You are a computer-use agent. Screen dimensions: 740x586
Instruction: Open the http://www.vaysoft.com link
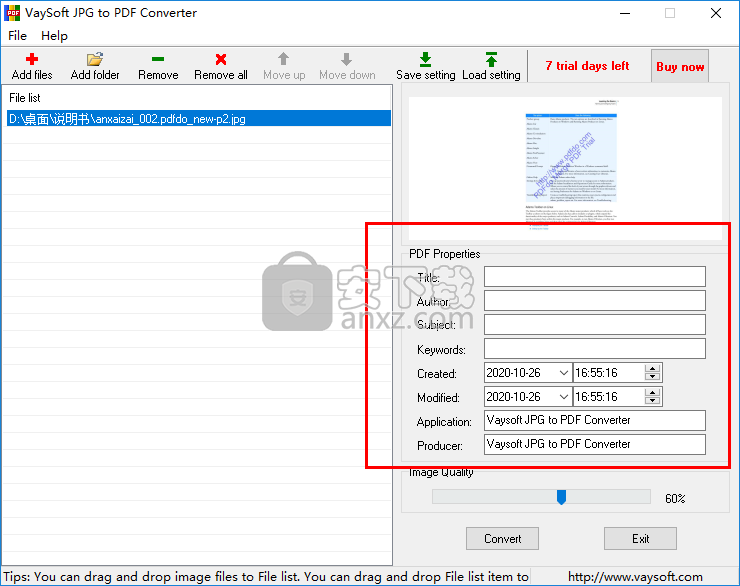(635, 577)
